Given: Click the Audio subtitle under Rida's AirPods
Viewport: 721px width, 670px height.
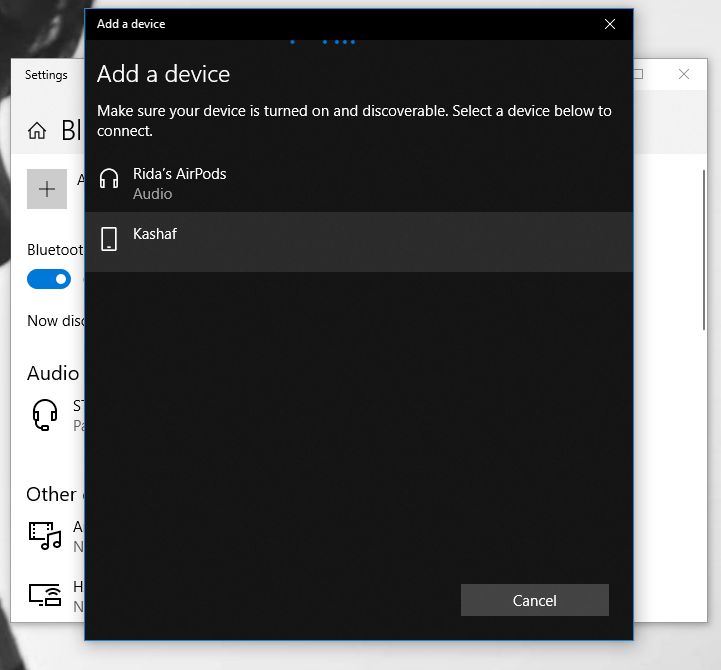Looking at the screenshot, I should tap(152, 194).
